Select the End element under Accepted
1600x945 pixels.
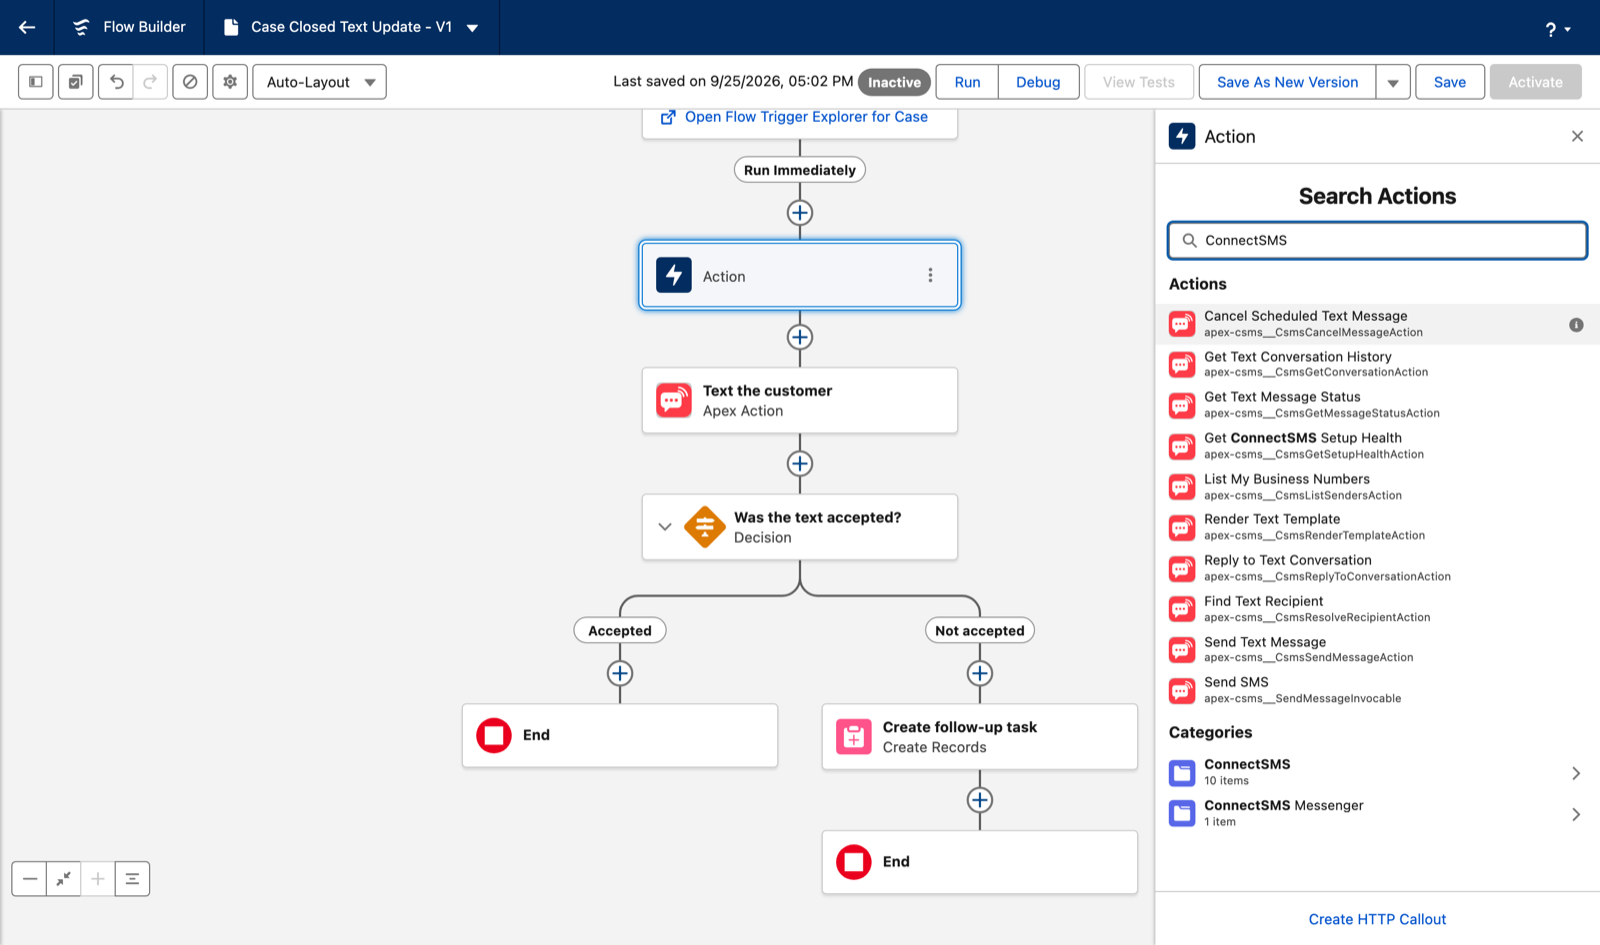click(x=620, y=736)
